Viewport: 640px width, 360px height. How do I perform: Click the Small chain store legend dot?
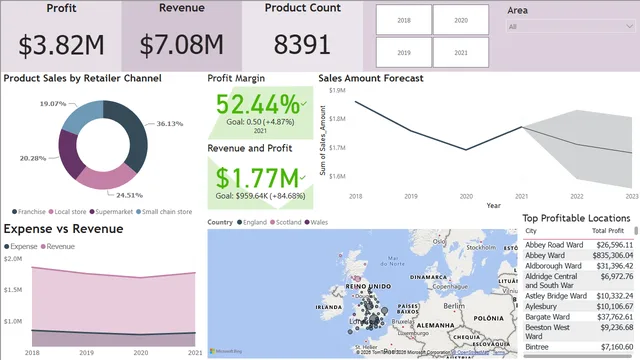tap(138, 211)
